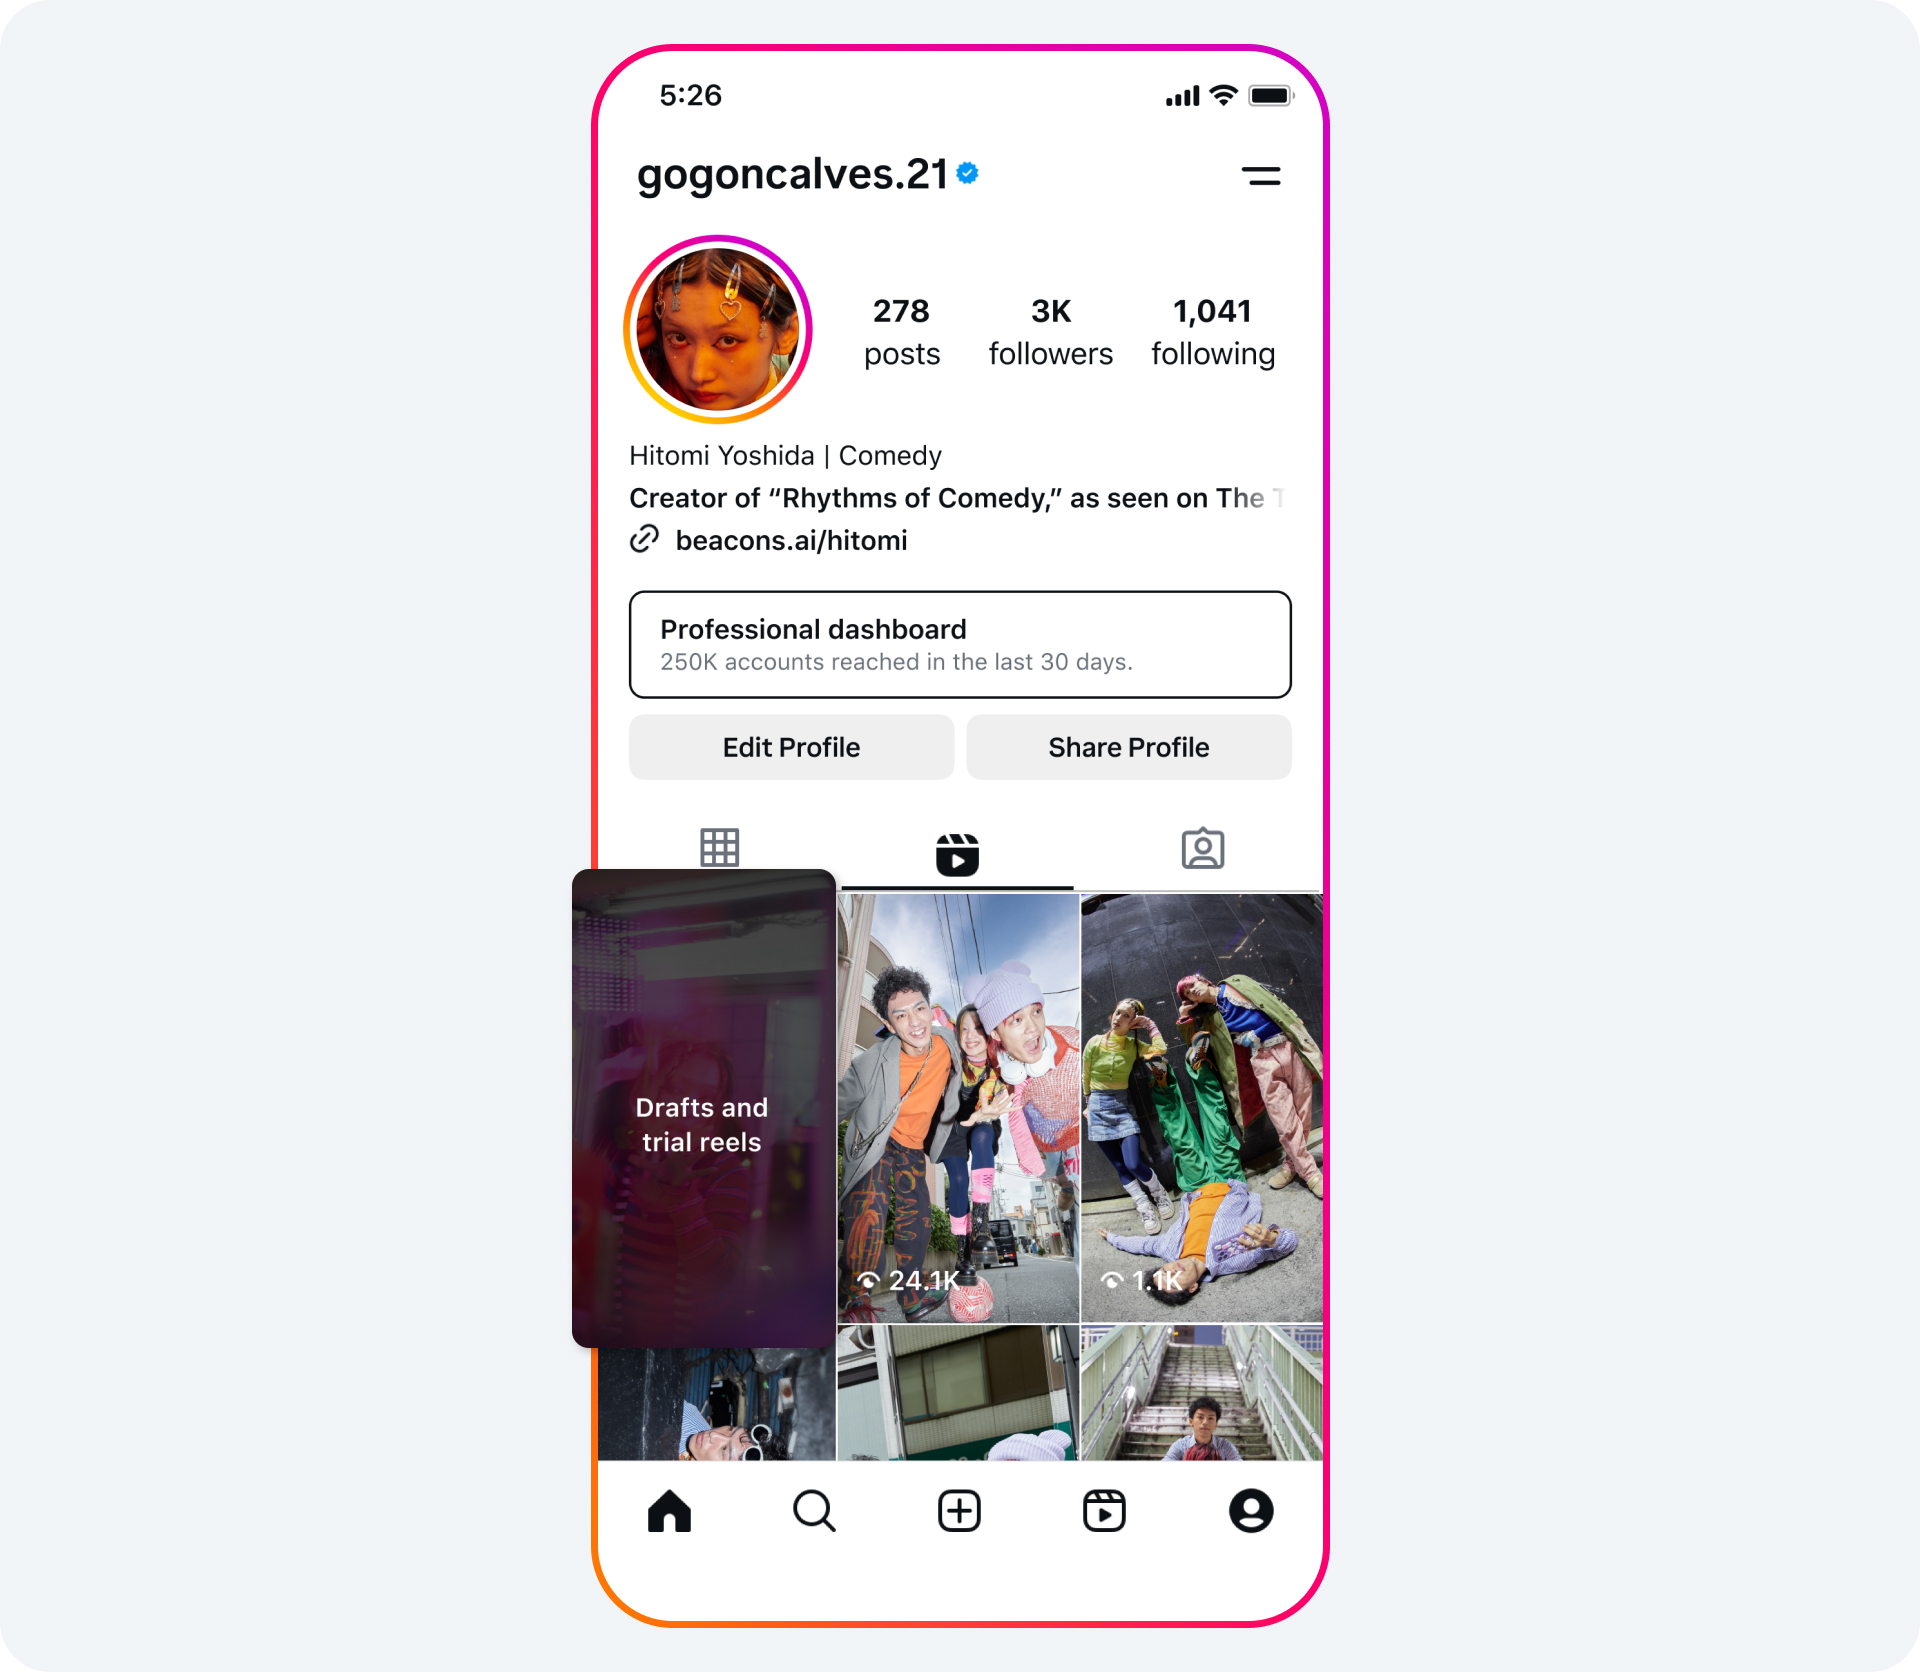Click the Edit Profile button

[x=790, y=746]
